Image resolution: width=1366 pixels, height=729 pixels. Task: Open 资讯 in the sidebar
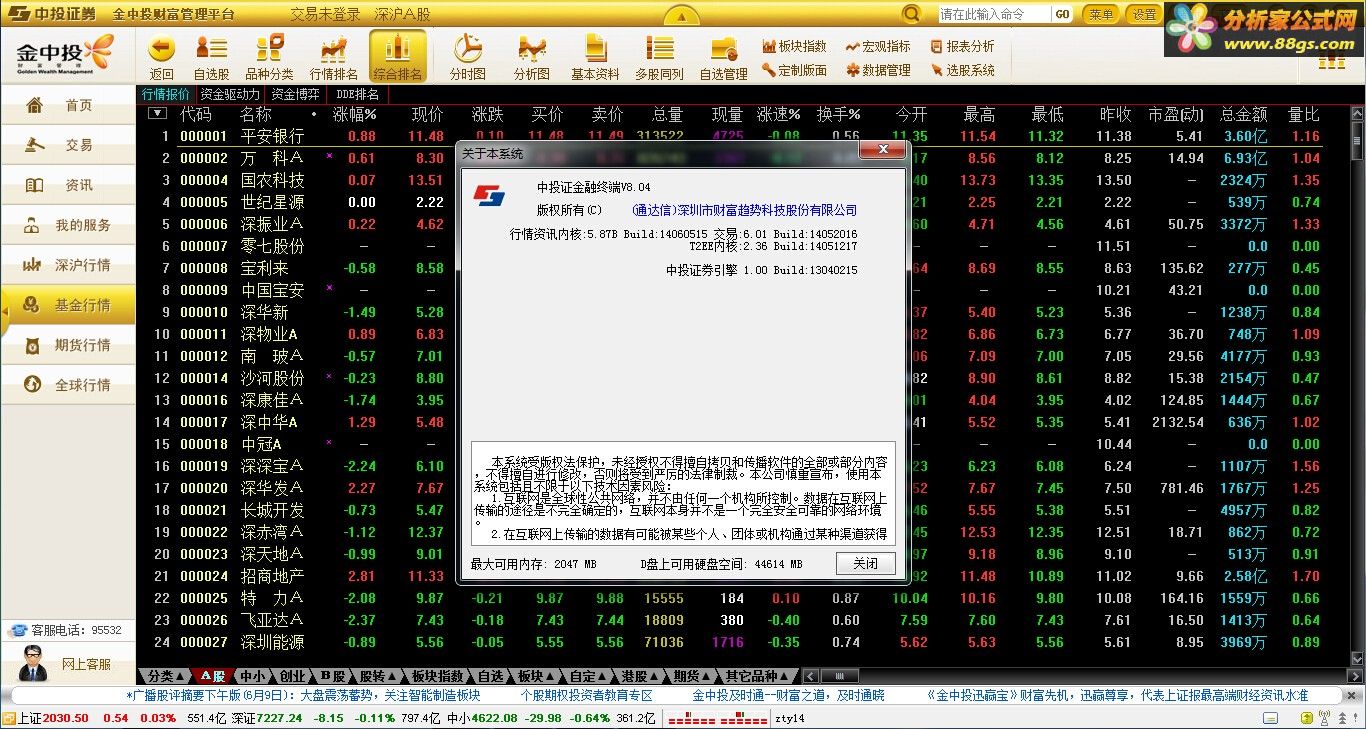pyautogui.click(x=68, y=185)
